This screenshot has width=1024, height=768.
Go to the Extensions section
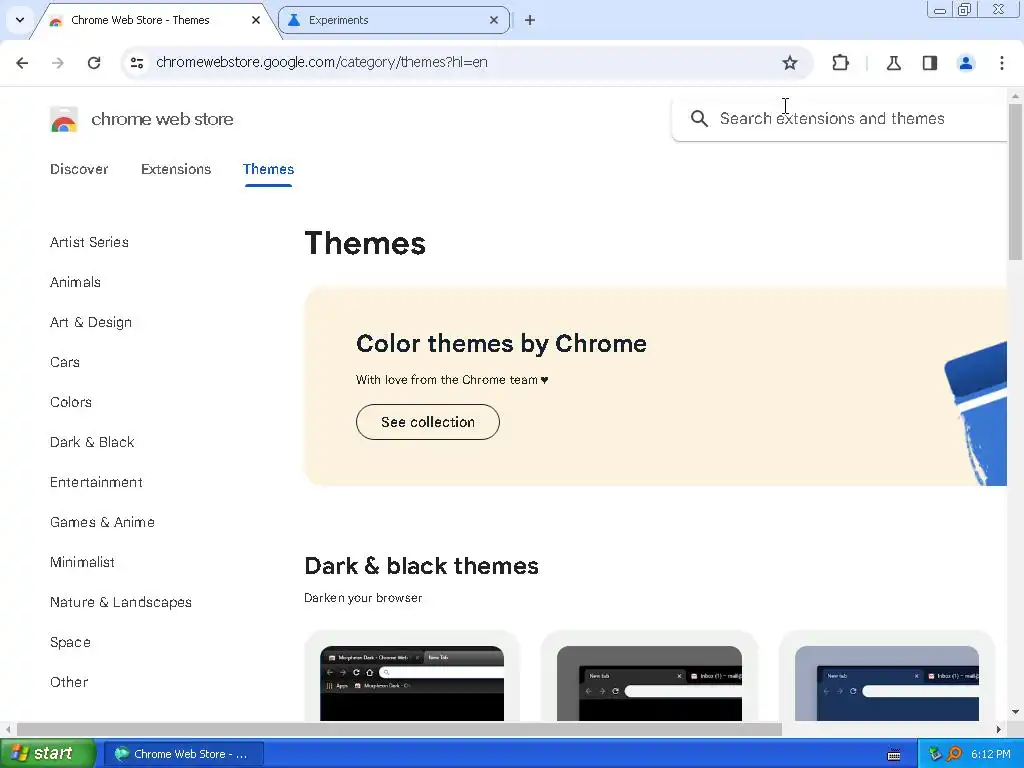coord(176,169)
